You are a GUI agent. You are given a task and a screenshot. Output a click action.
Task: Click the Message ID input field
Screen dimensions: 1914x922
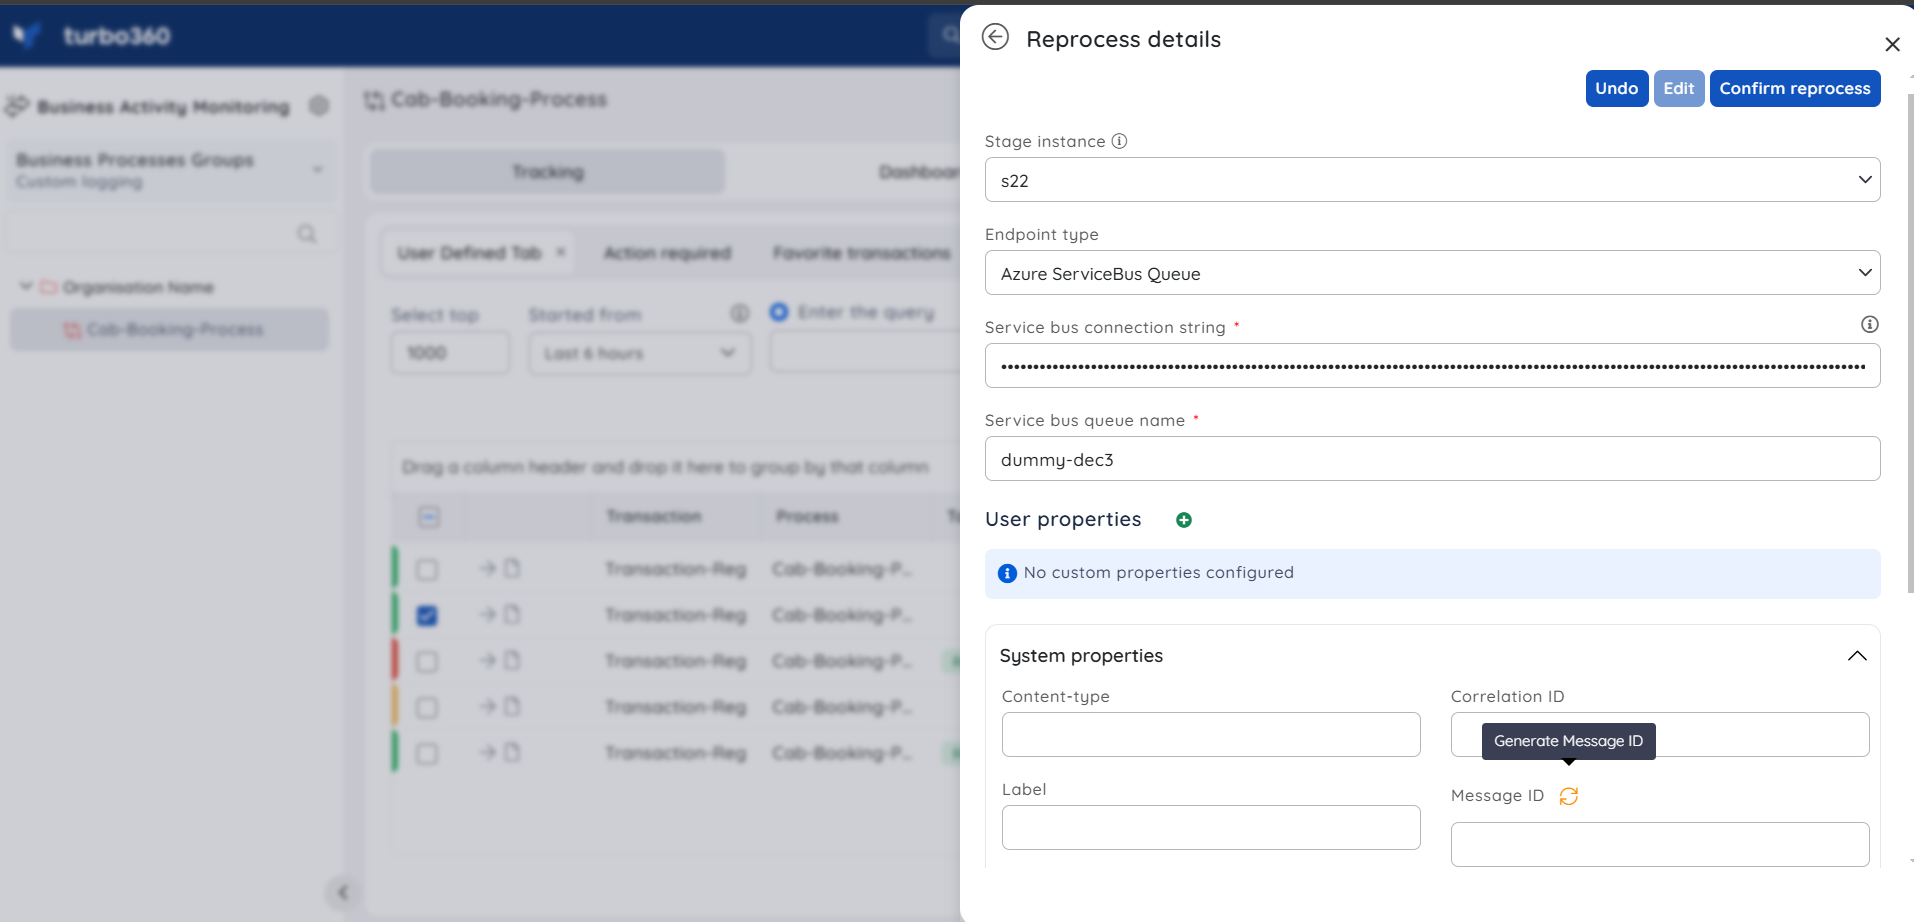pos(1660,845)
